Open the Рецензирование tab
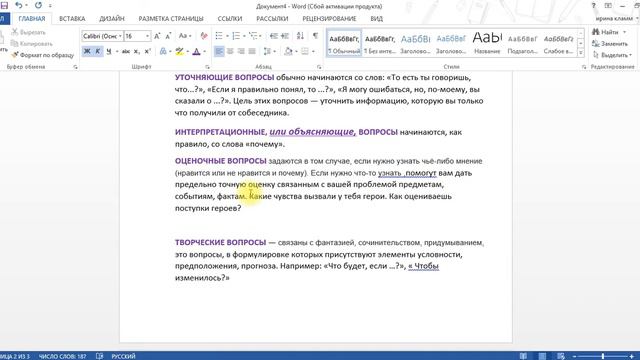Image resolution: width=640 pixels, height=360 pixels. [x=329, y=19]
